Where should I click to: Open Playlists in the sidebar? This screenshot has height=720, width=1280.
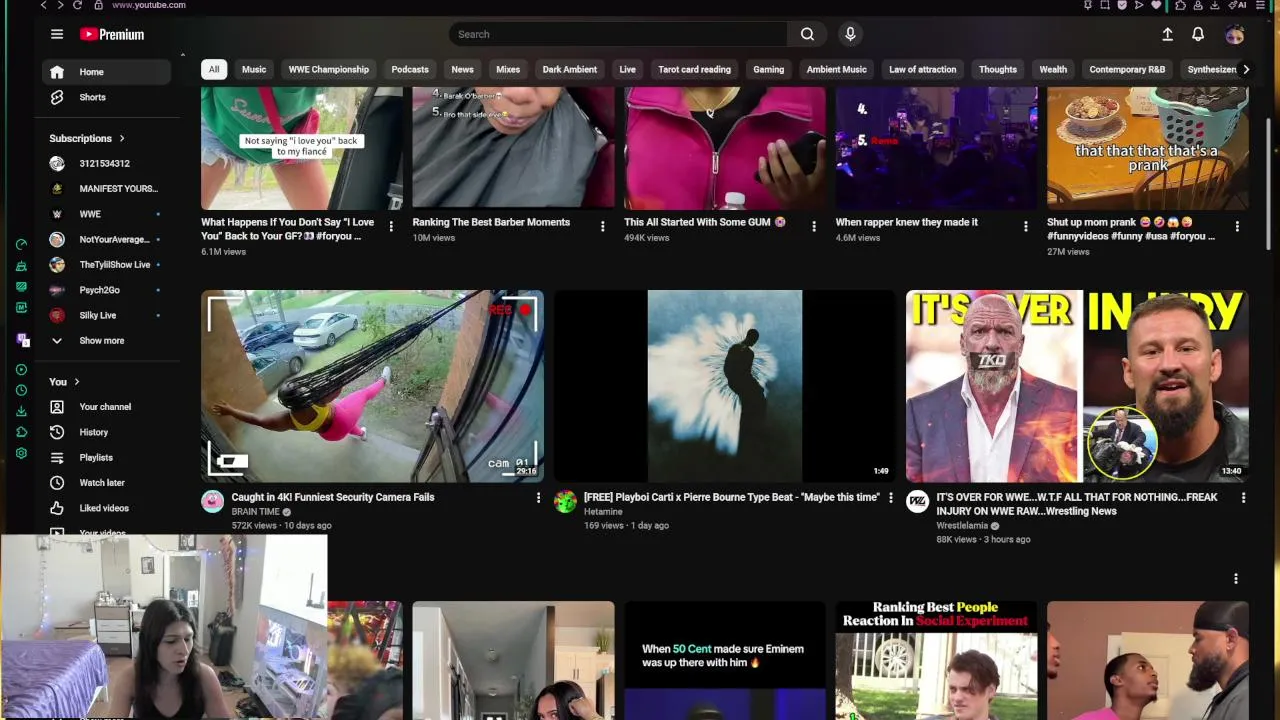pyautogui.click(x=106, y=458)
